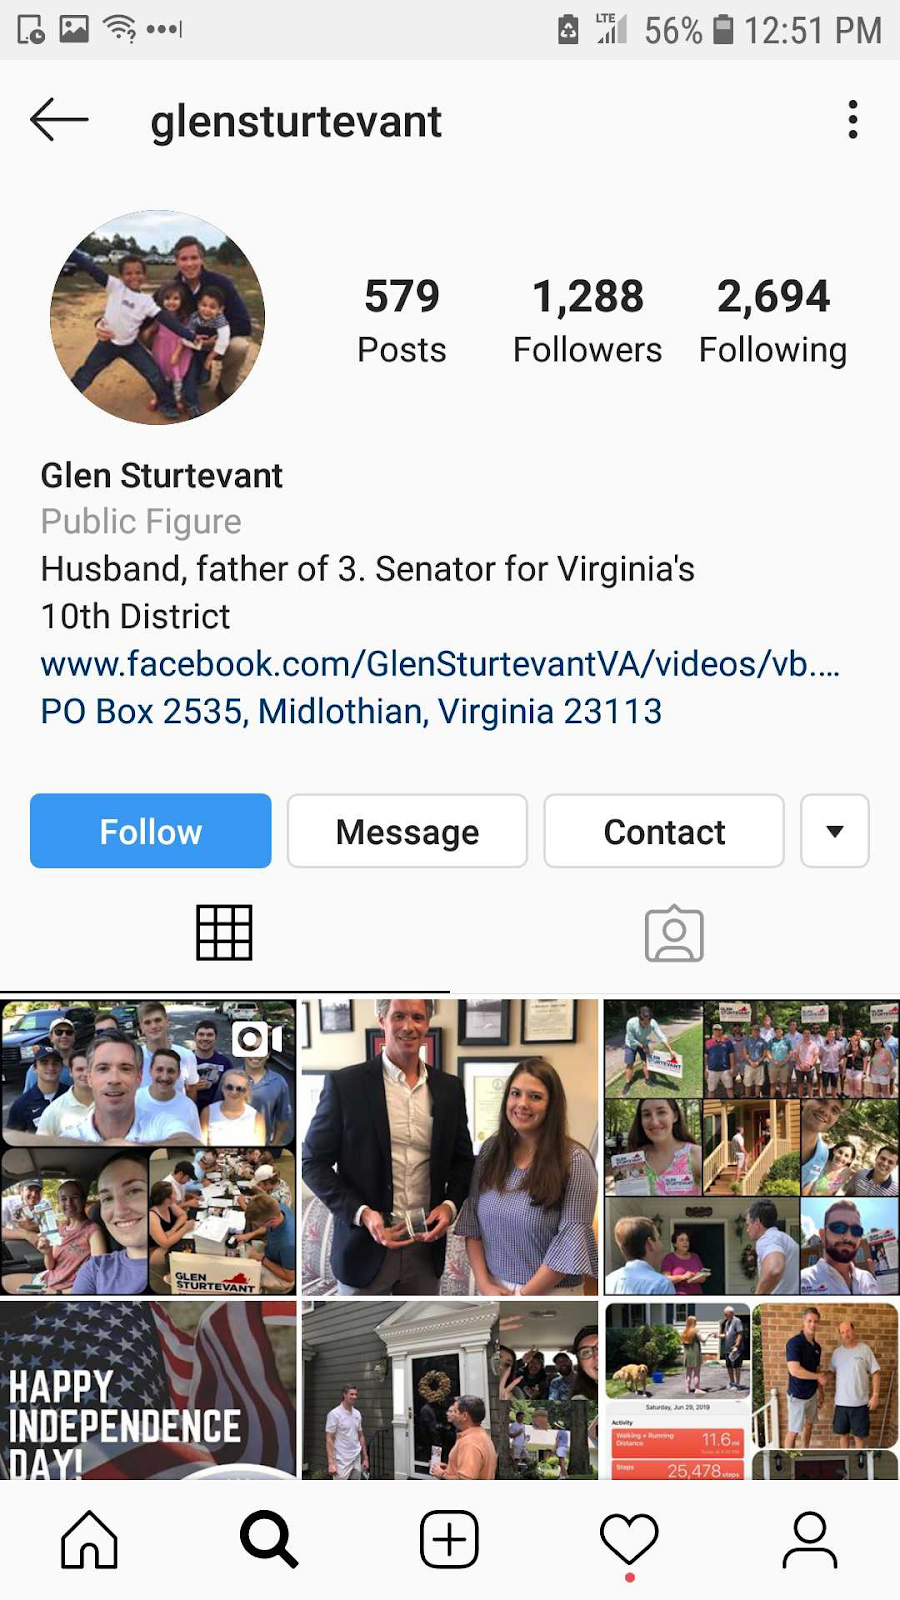Viewport: 900px width, 1600px height.
Task: Open my profile person icon
Action: tap(809, 1539)
